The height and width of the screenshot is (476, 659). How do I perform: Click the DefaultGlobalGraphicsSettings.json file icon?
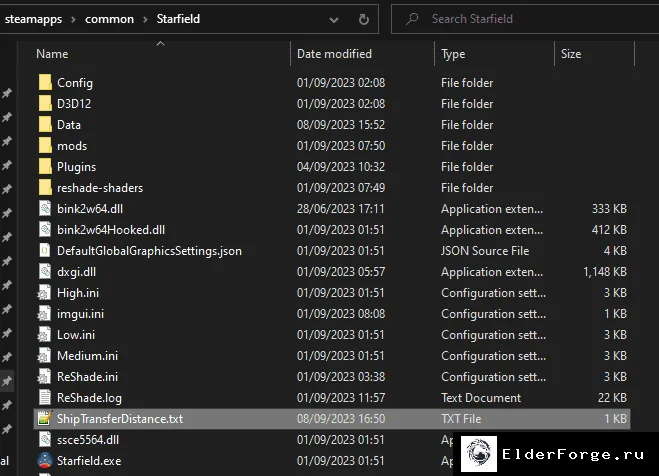coord(45,250)
